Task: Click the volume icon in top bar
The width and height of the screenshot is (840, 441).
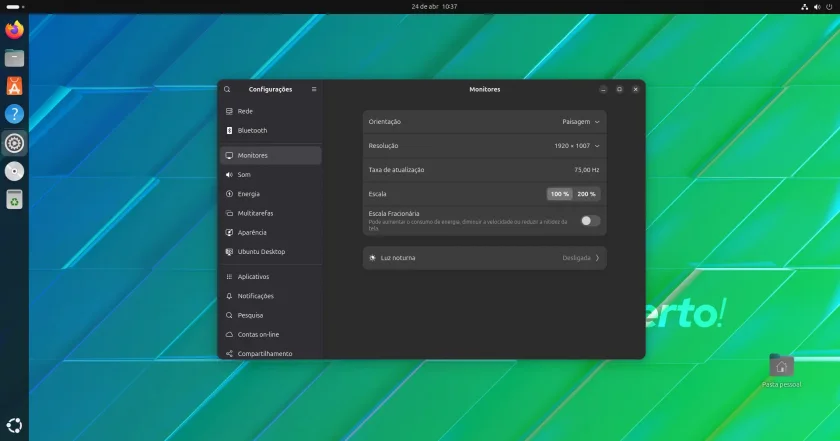Action: [x=817, y=7]
